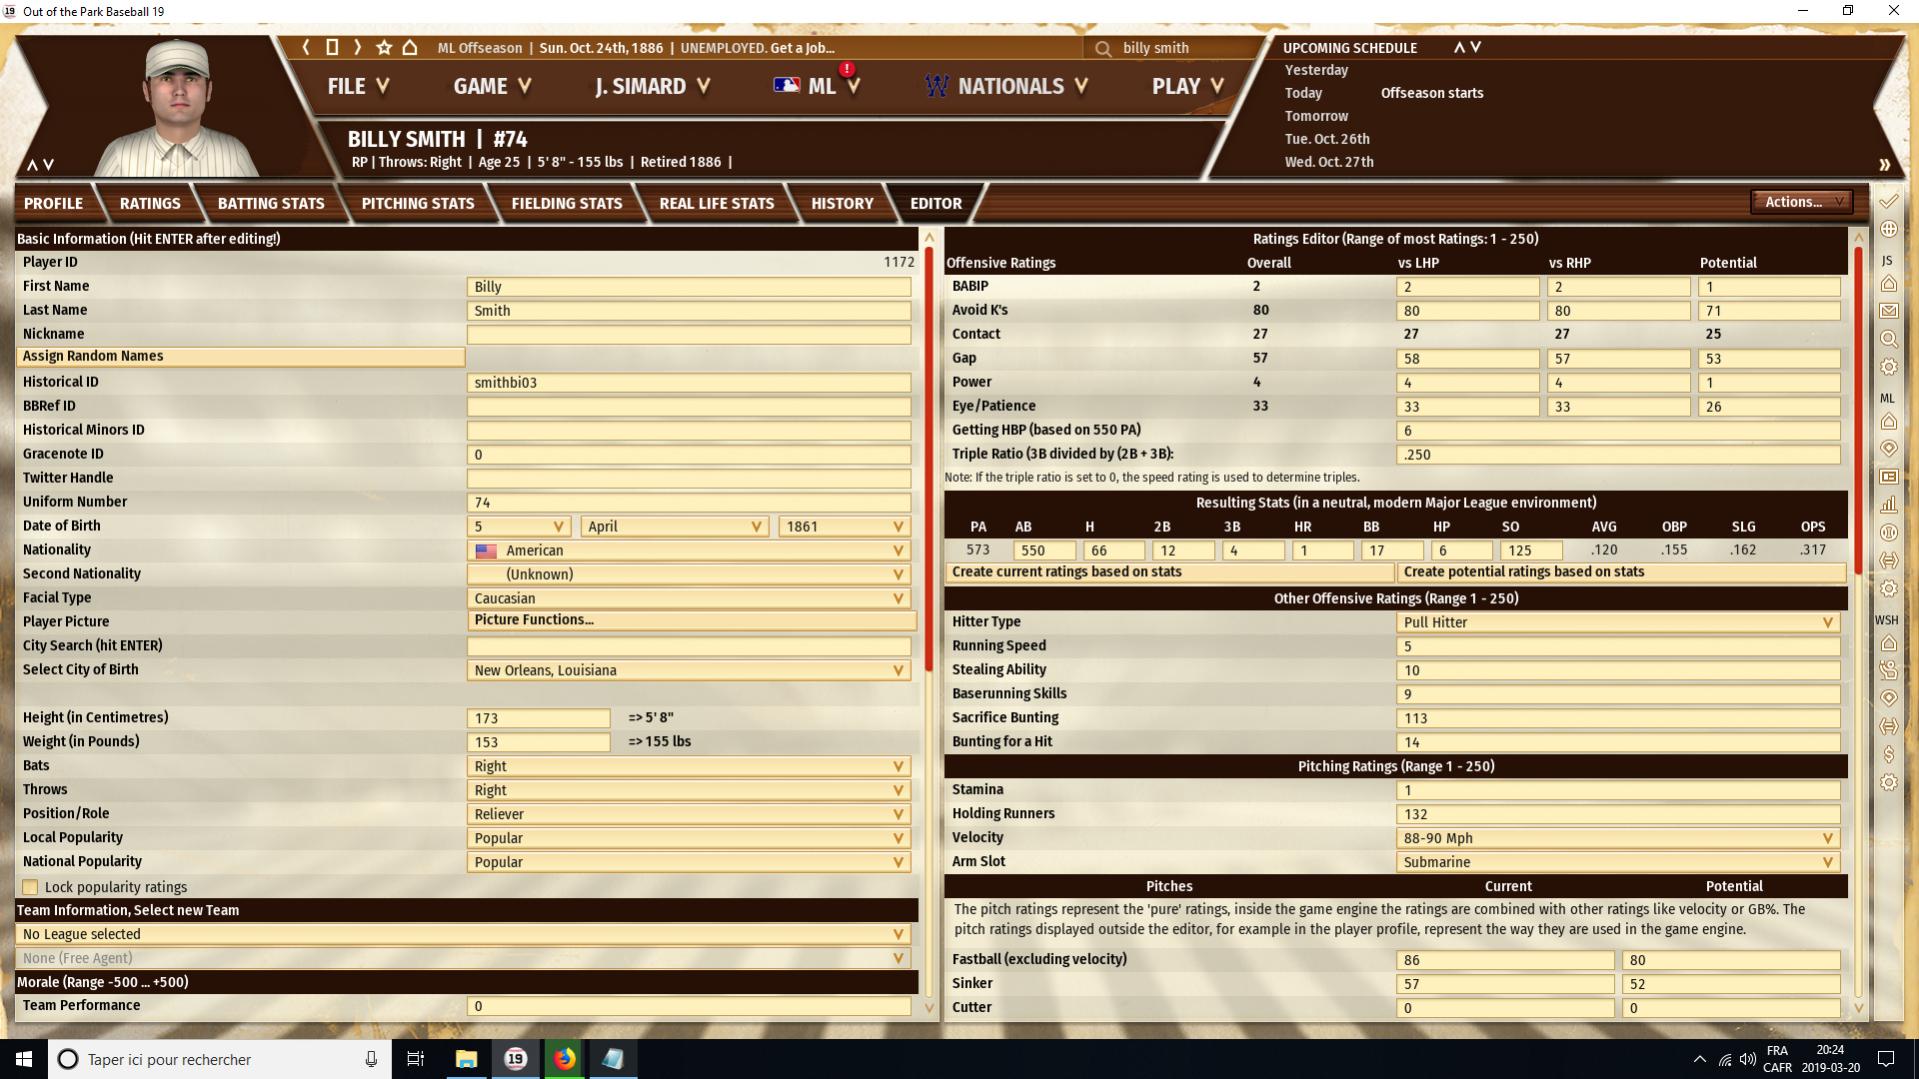
Task: Open the birth day dropdown
Action: (x=519, y=526)
